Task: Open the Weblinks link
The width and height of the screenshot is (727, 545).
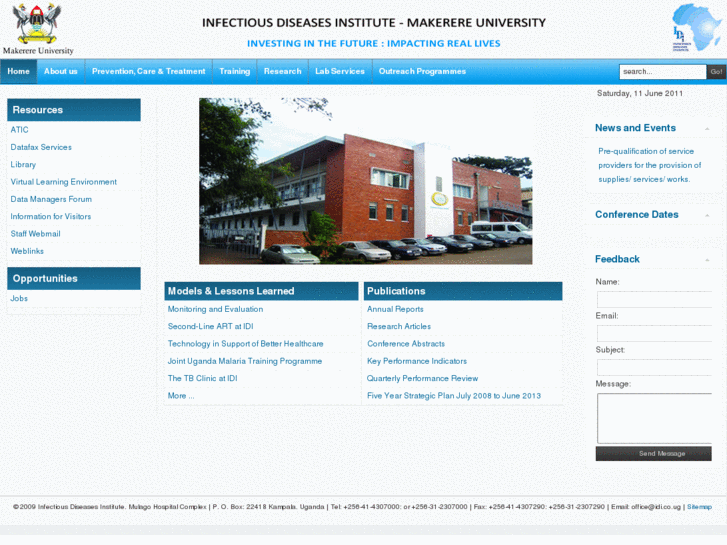Action: tap(27, 251)
